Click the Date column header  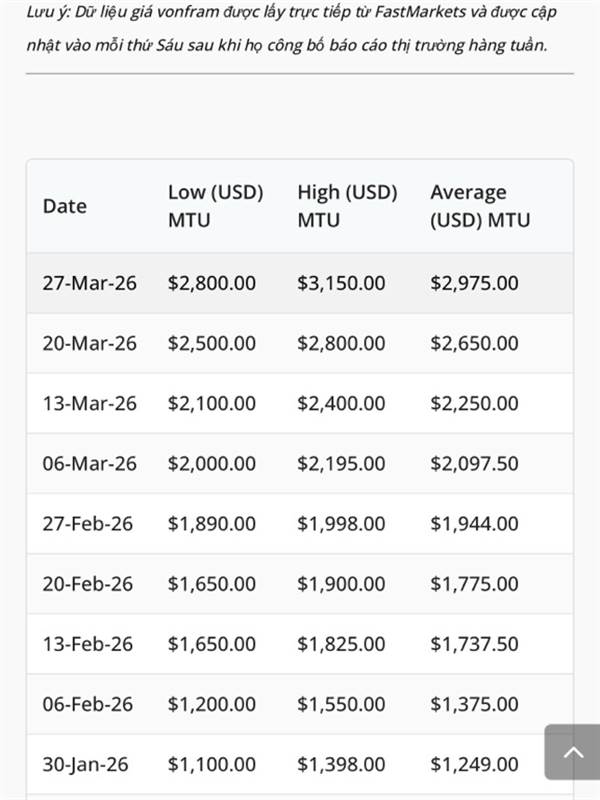pos(65,206)
